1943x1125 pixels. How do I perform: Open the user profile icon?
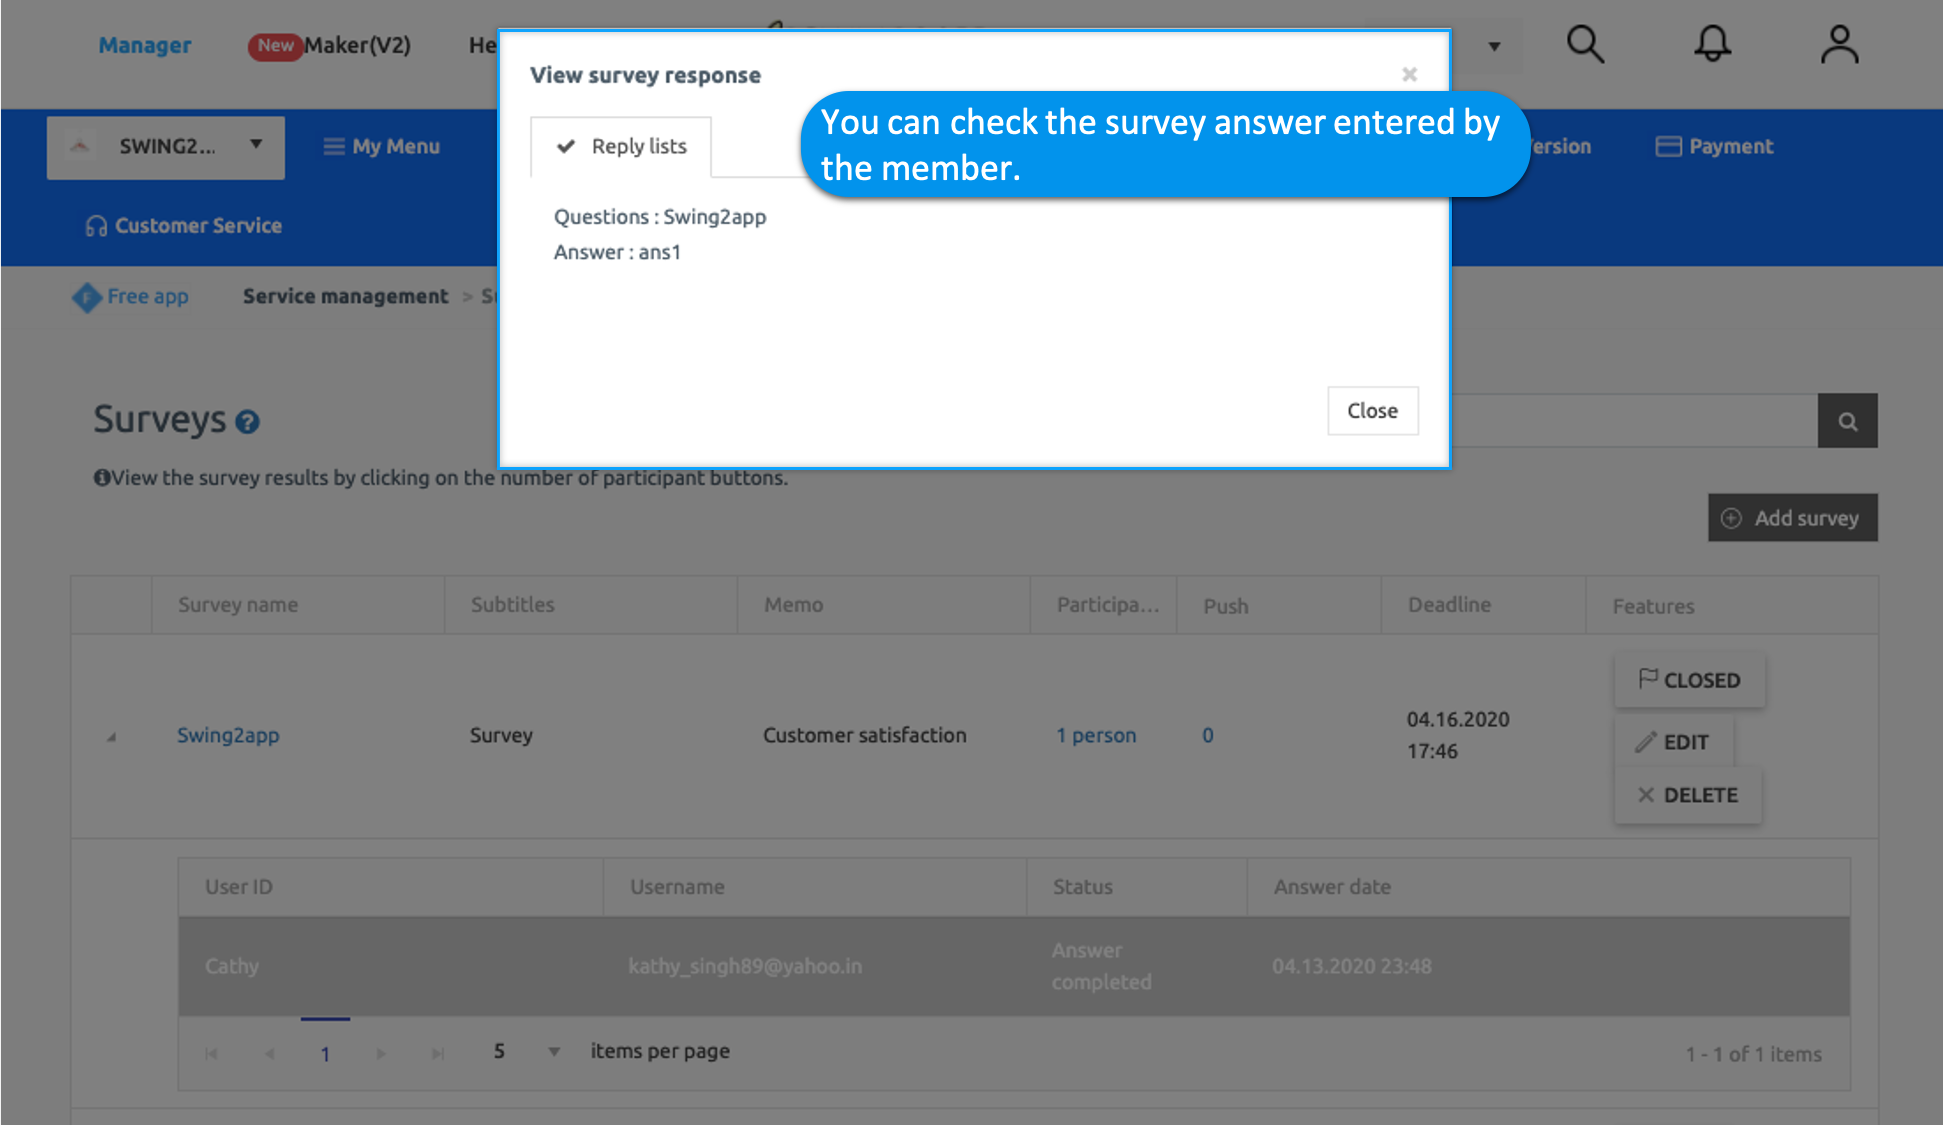(1839, 45)
